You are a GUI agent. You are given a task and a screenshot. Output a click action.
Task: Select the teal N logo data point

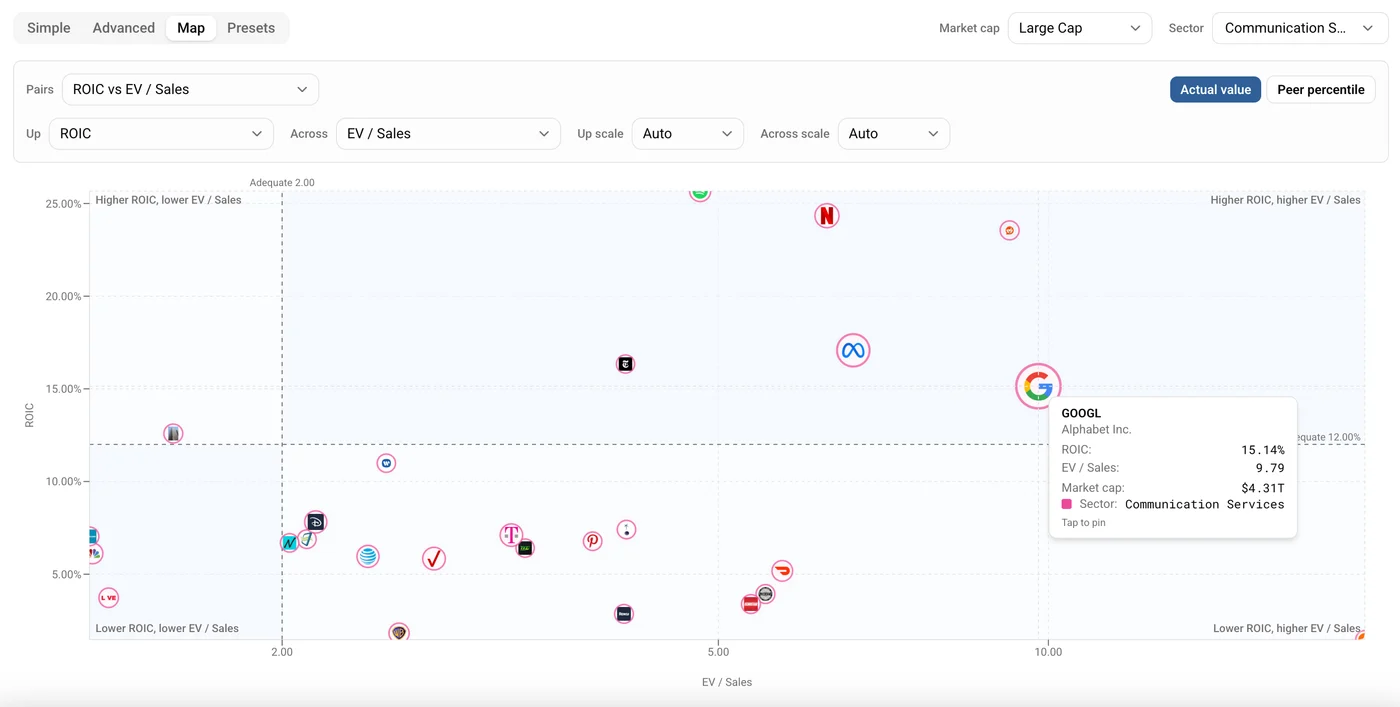point(289,543)
